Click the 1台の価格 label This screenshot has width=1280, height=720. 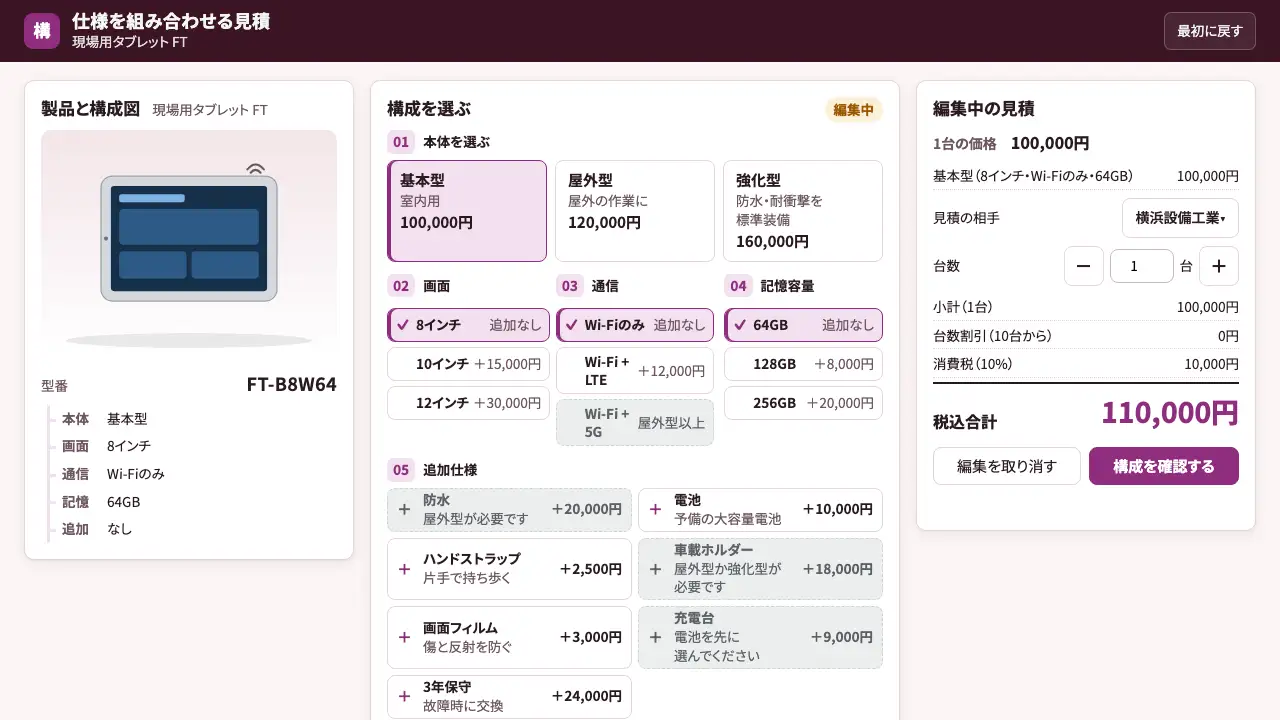965,144
